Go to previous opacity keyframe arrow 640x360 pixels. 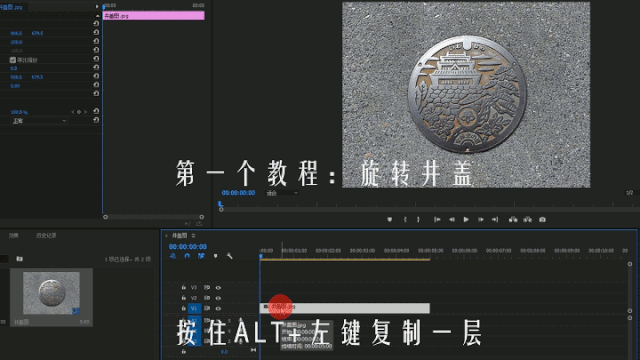point(73,112)
